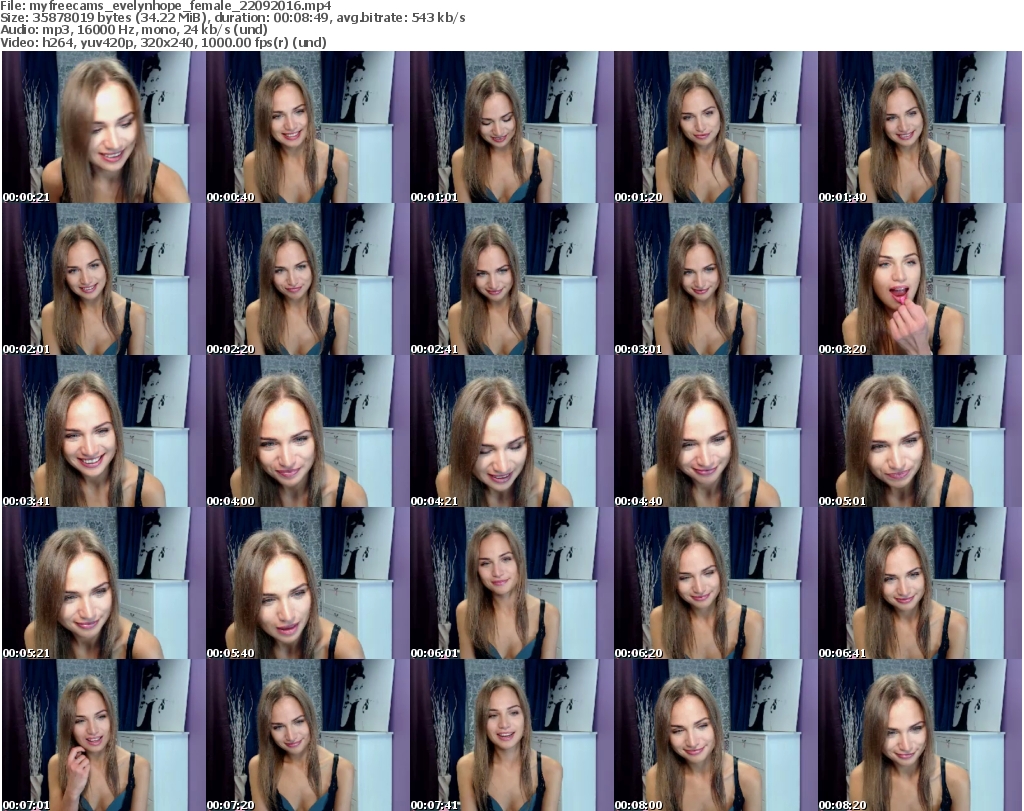Open the thumbnail at 00:01:01
1024x811 pixels.
(x=511, y=127)
